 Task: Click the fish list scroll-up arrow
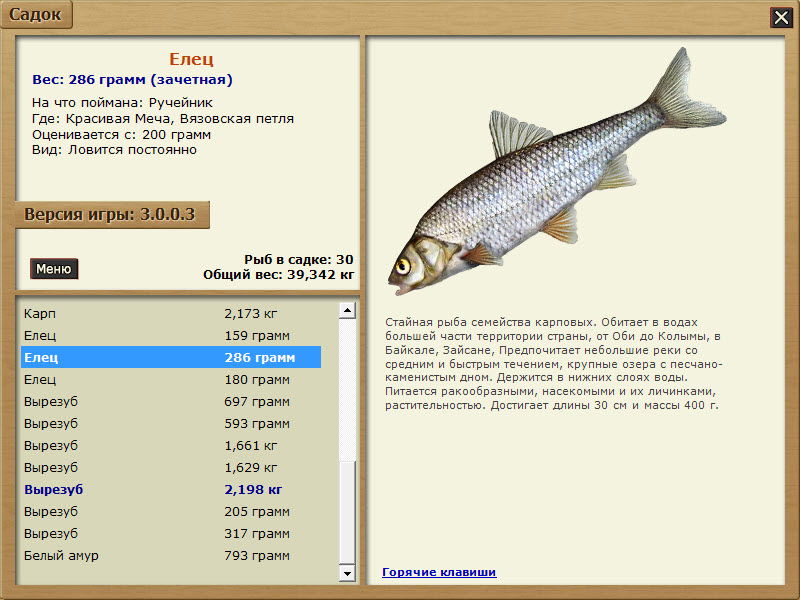point(347,311)
